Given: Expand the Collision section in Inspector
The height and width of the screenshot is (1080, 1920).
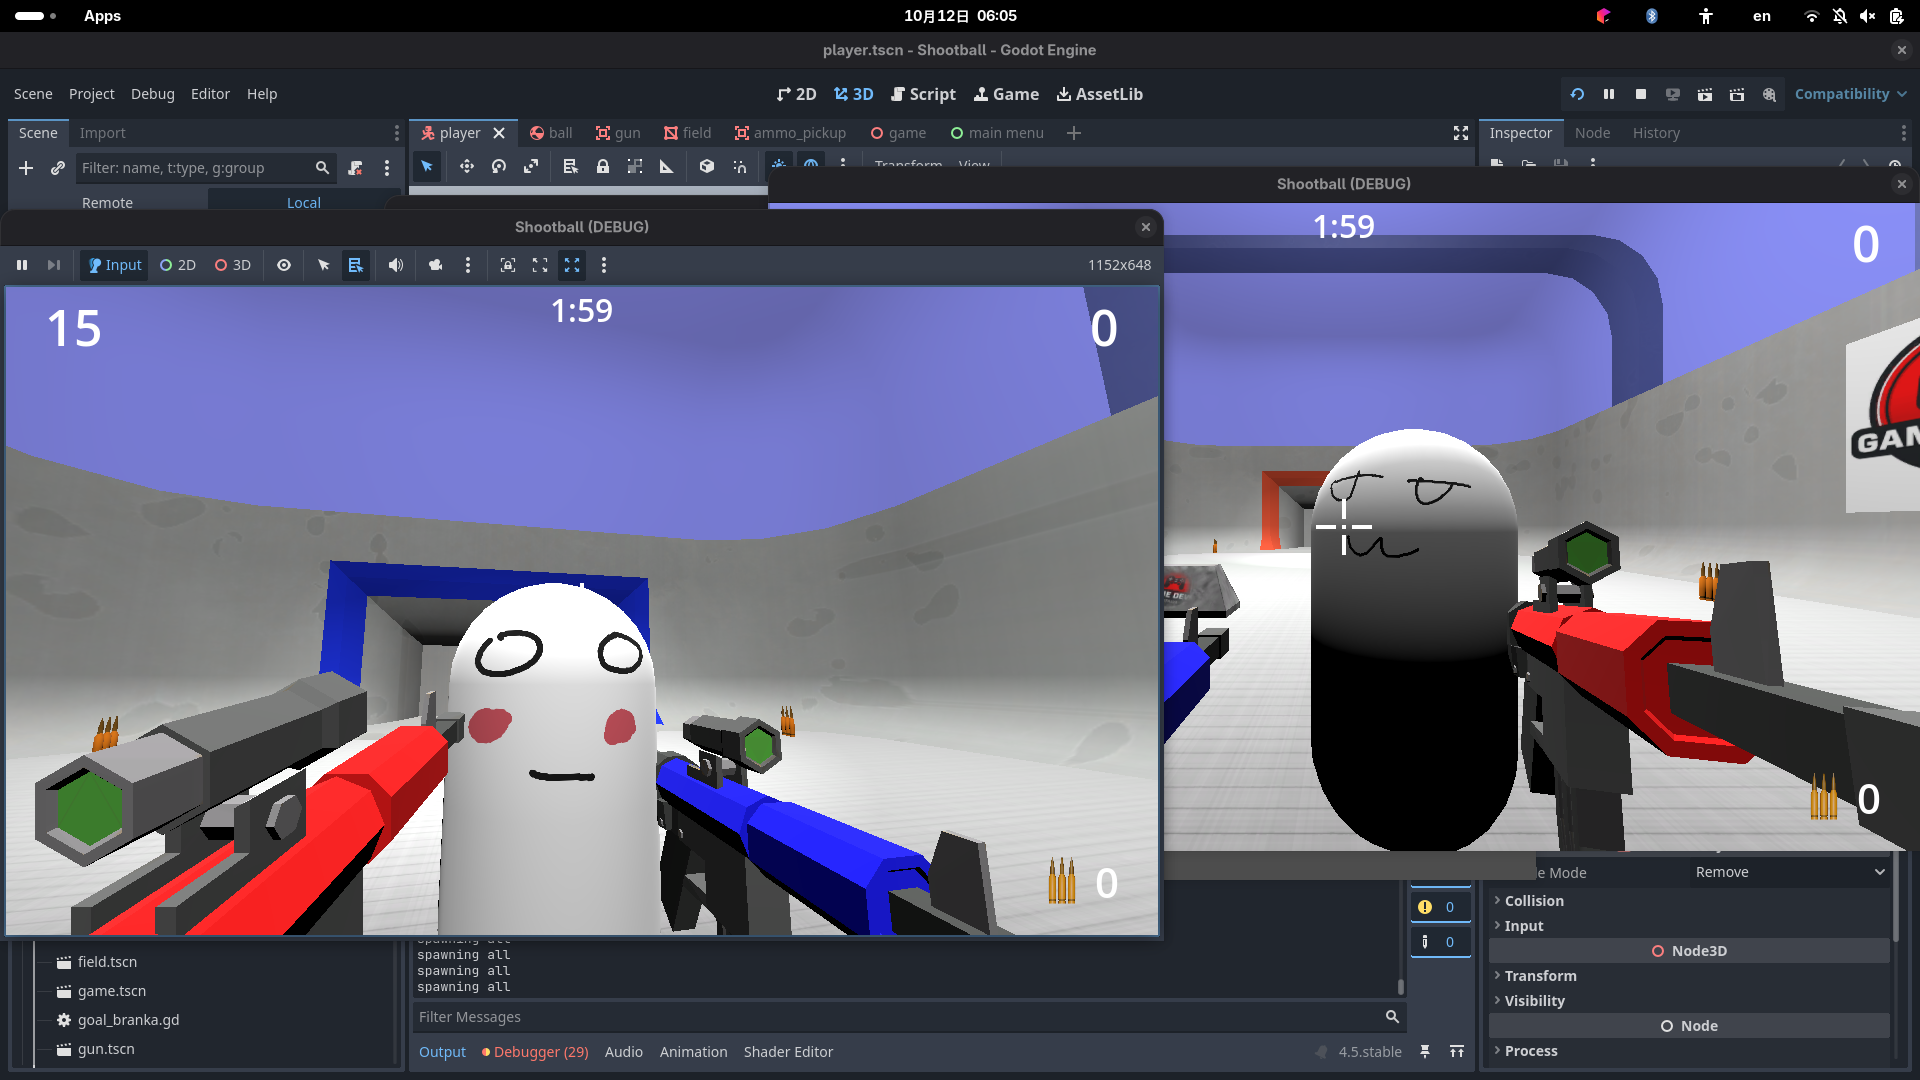Looking at the screenshot, I should [1534, 901].
